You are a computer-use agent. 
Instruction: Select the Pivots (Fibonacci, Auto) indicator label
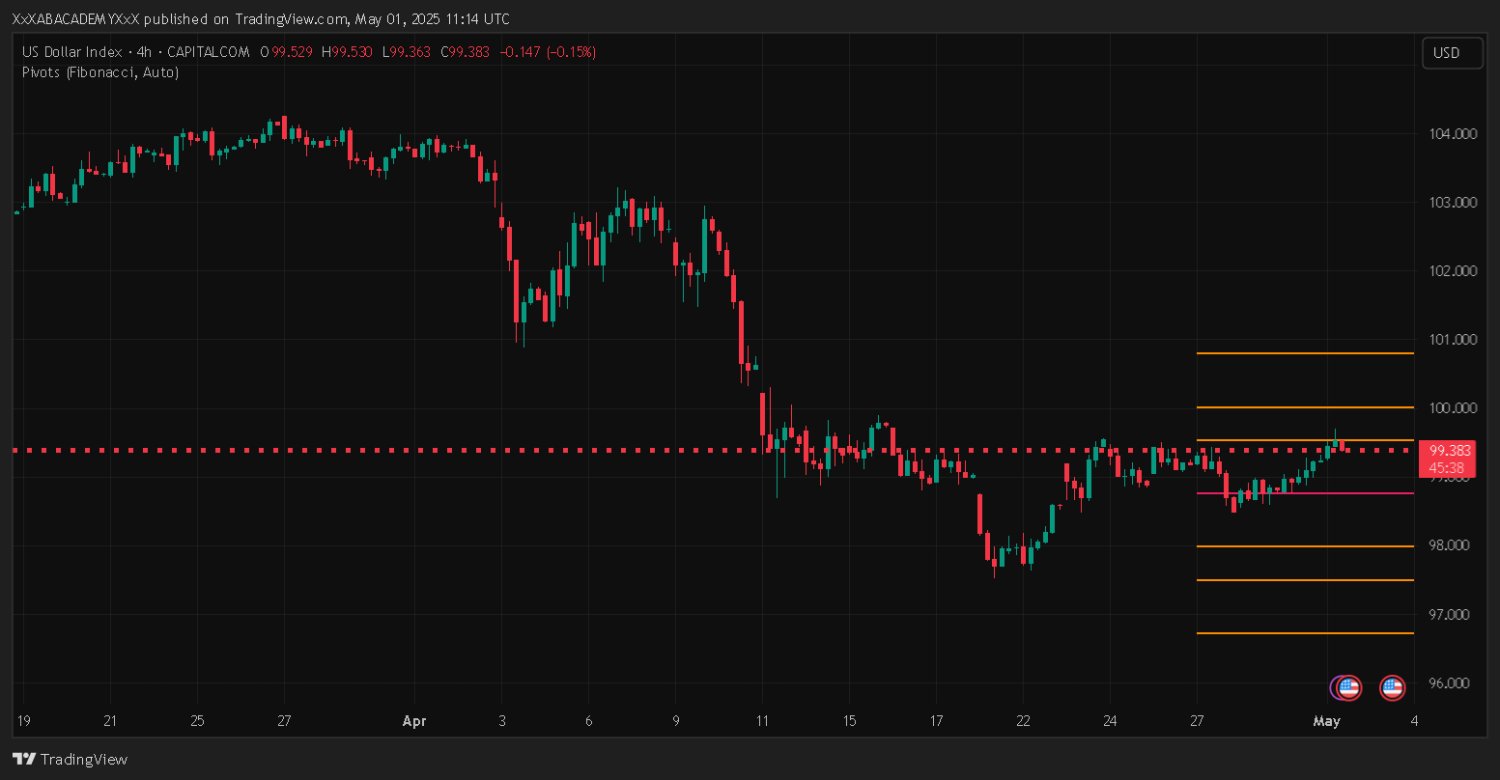(100, 72)
